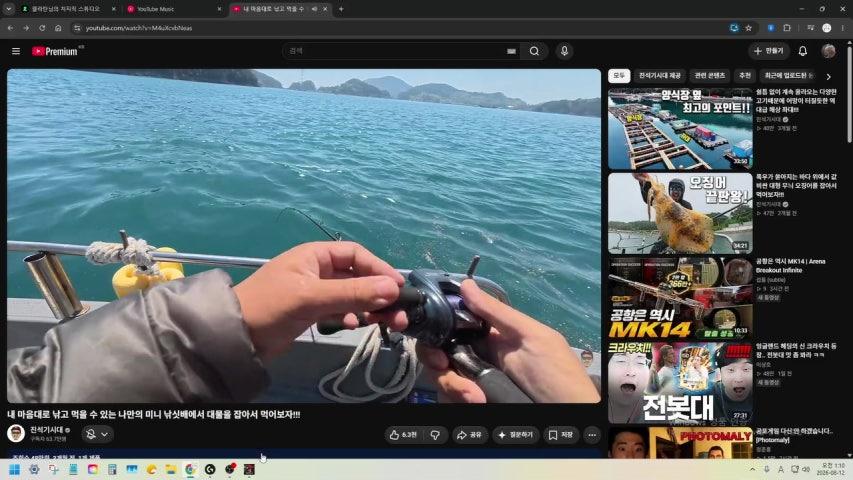Open the browser profile avatar
Screen dimensions: 853x480
click(826, 28)
